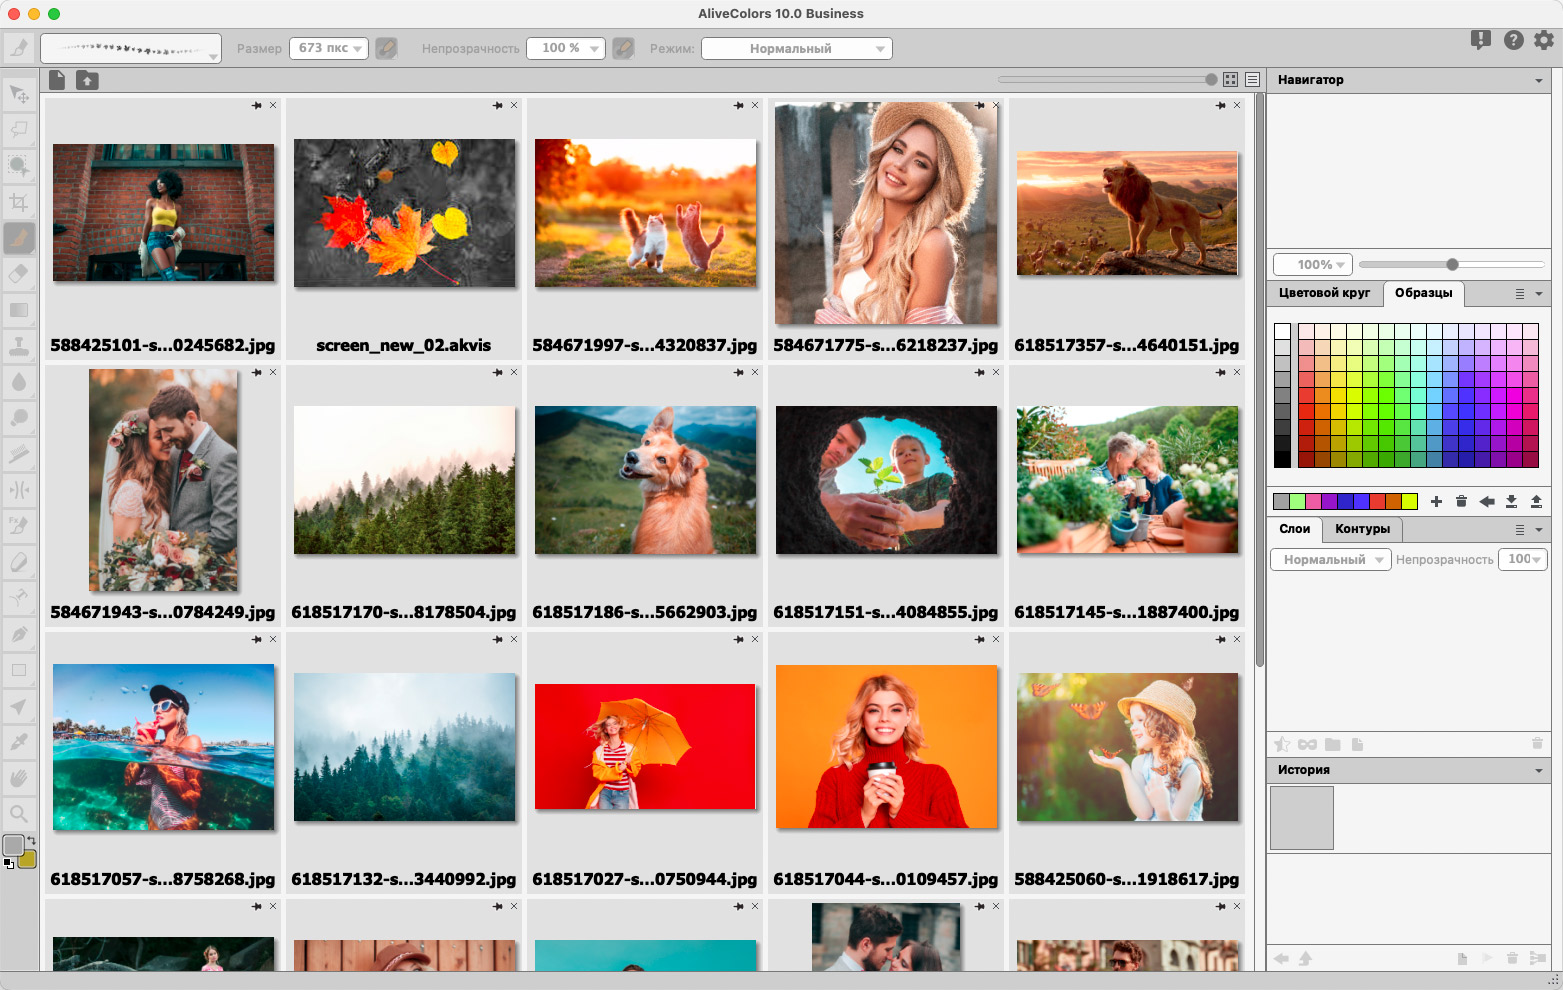Close the screen_new_02.akvis thumbnail

[514, 105]
